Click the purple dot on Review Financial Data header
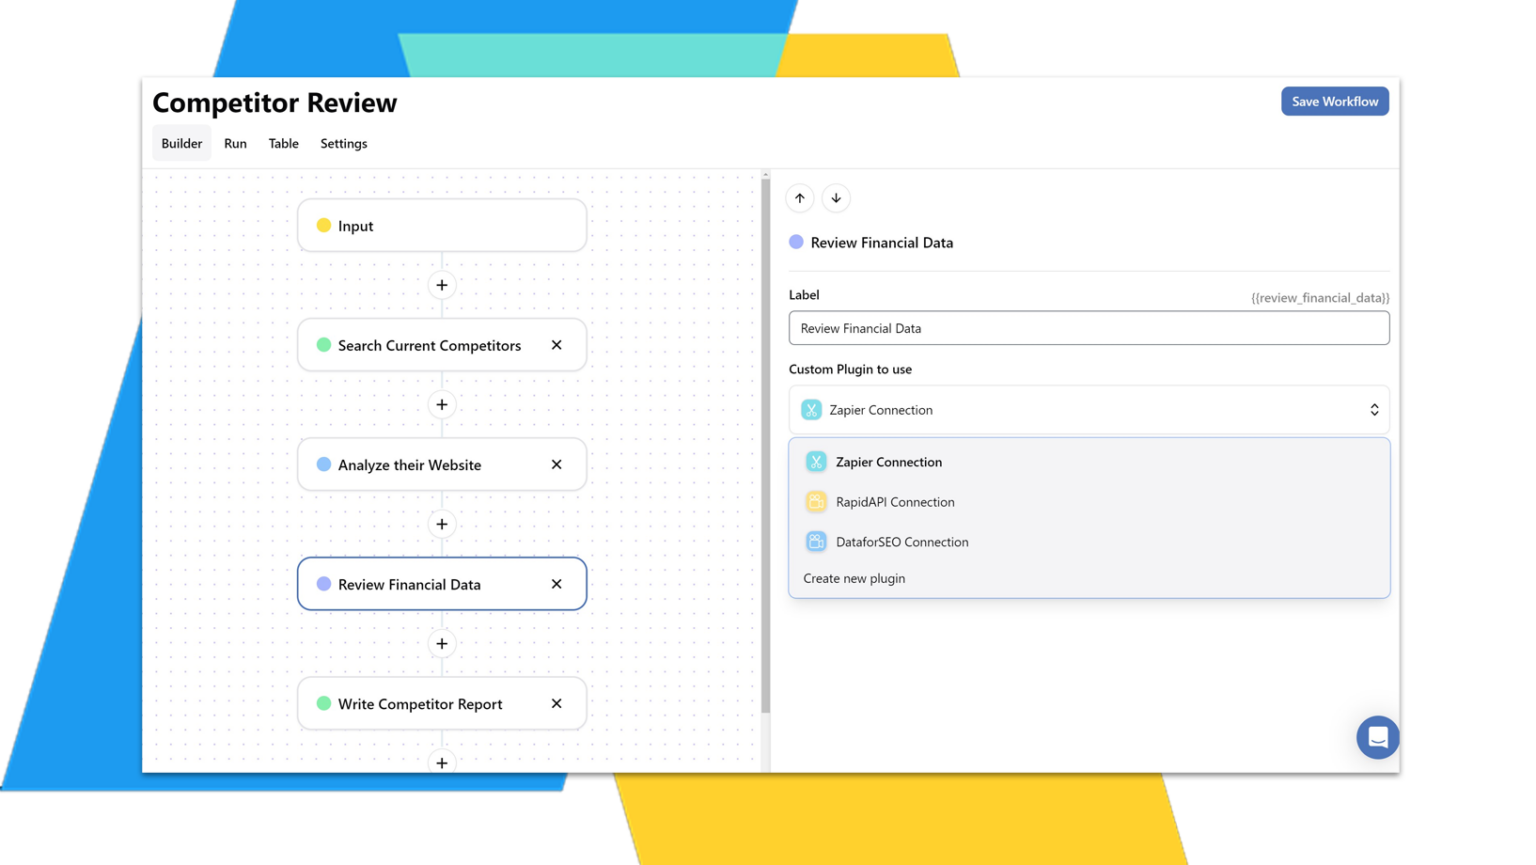 [x=795, y=241]
